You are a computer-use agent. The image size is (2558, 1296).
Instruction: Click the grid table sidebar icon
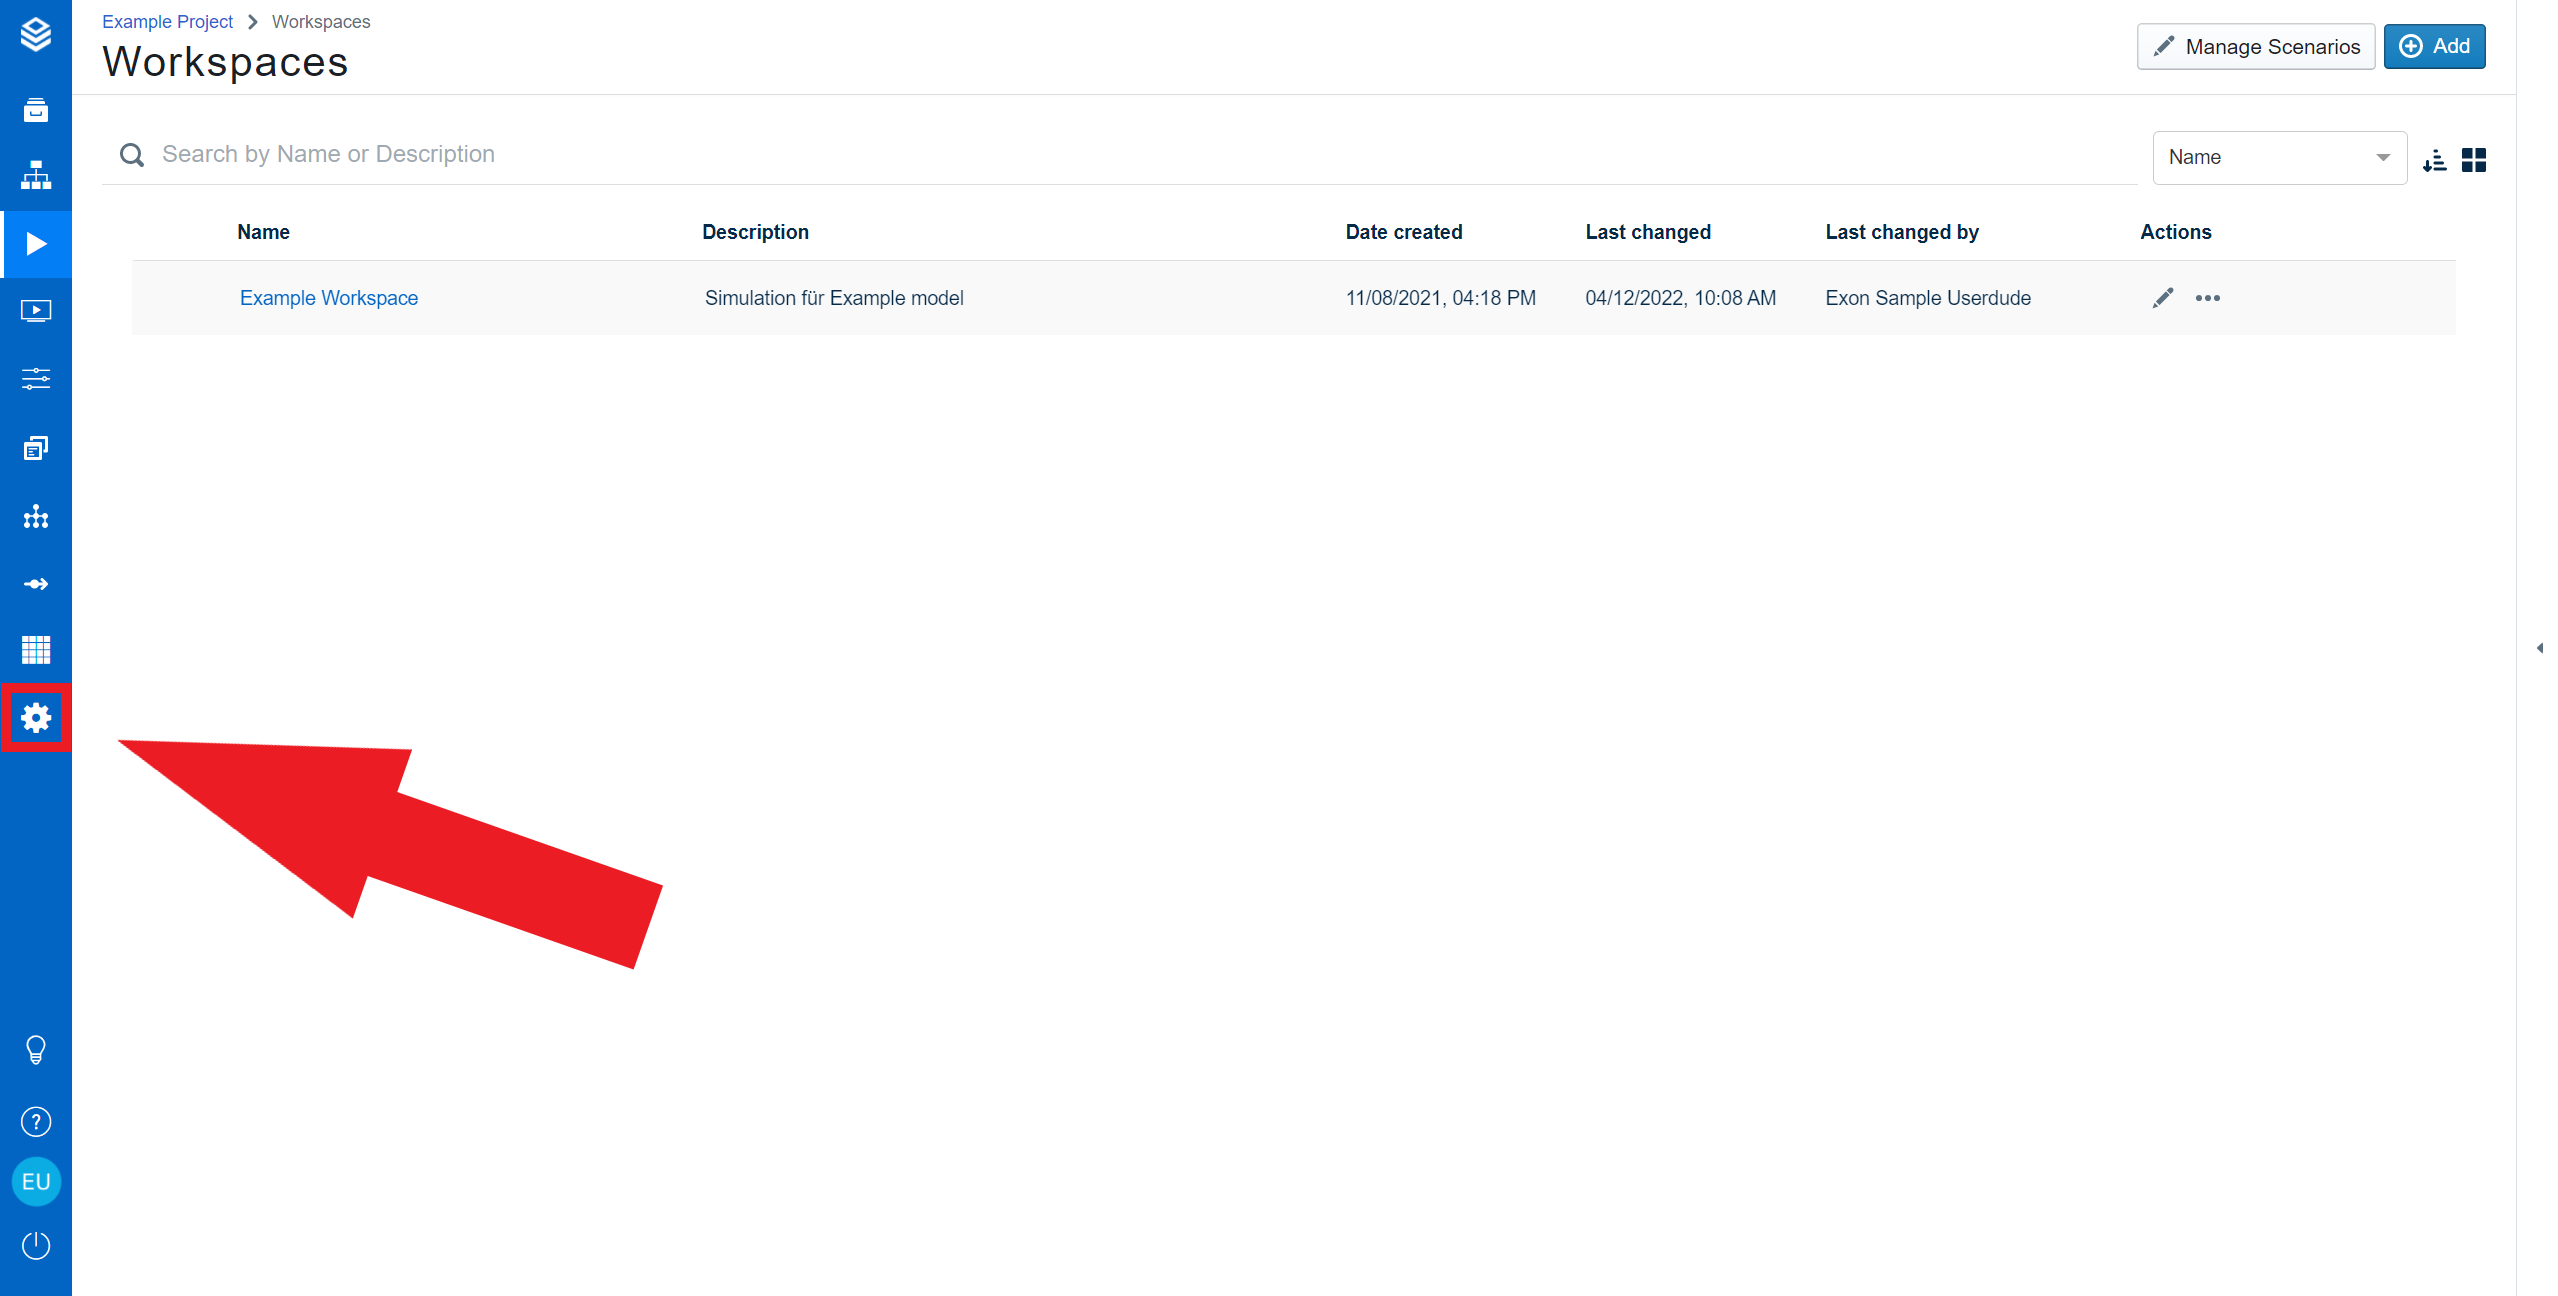(x=36, y=650)
